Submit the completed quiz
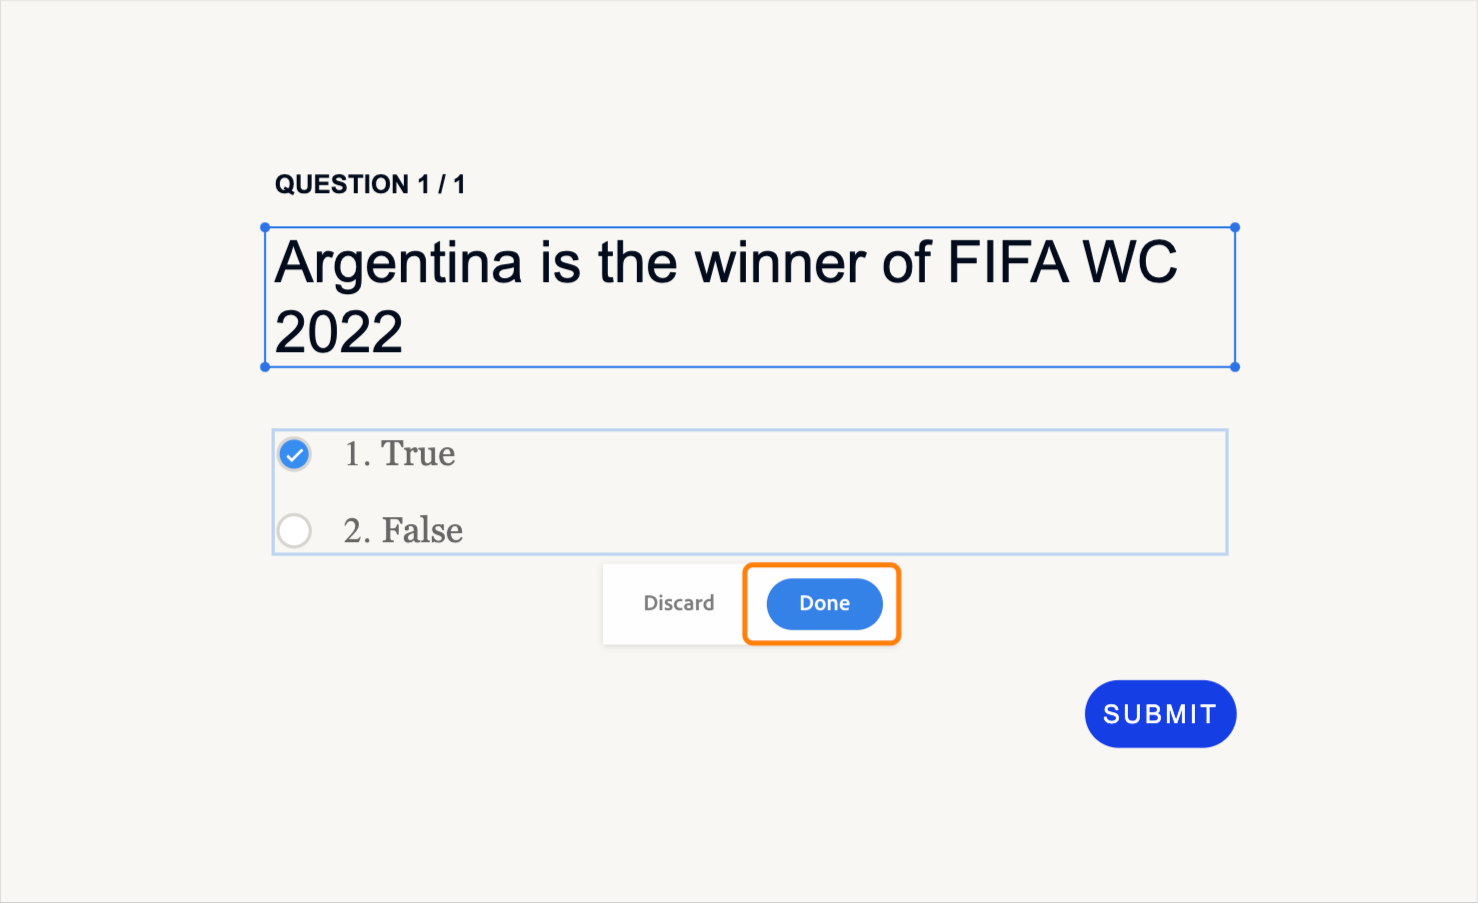The height and width of the screenshot is (903, 1478). pos(1160,713)
